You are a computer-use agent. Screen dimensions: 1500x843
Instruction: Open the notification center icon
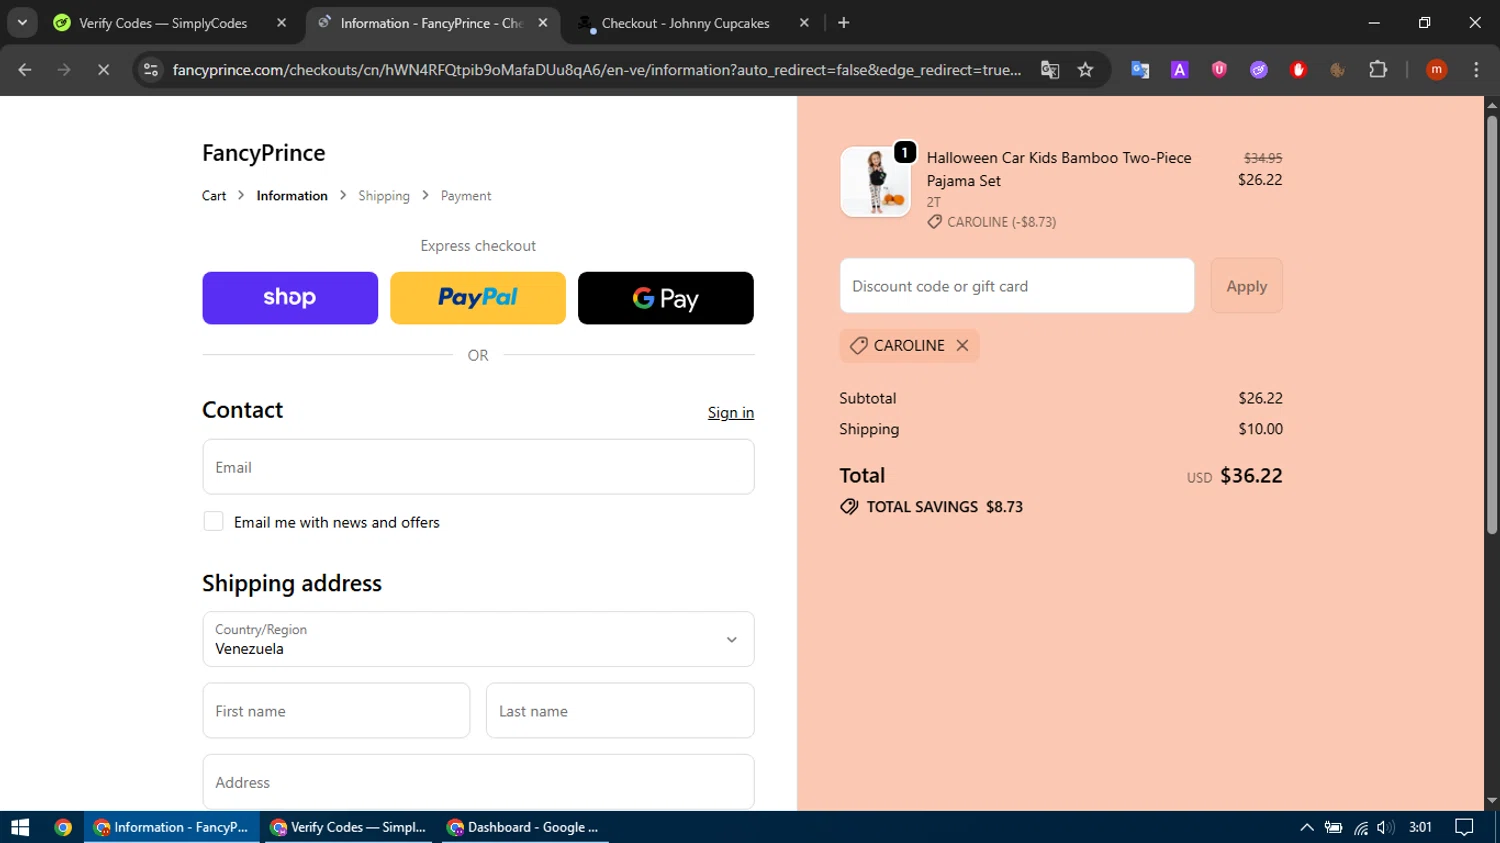(1464, 827)
